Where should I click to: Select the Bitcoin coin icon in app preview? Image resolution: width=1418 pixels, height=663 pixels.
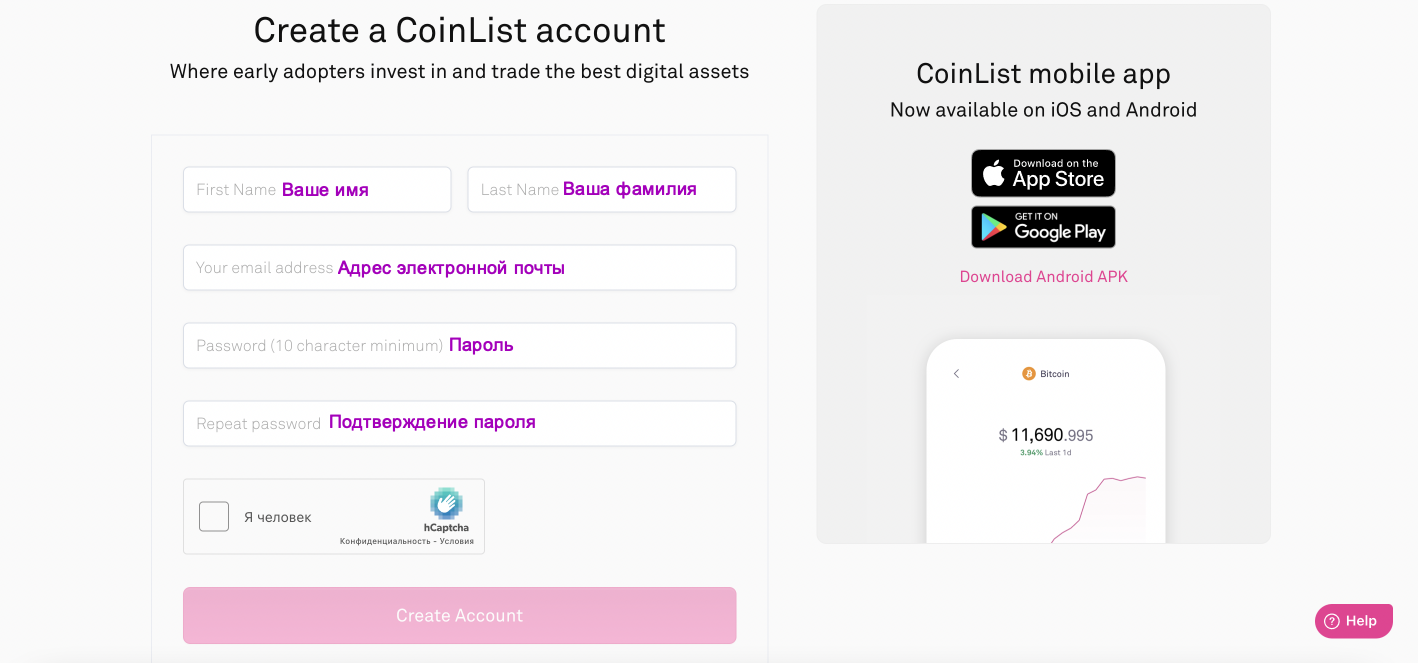tap(1028, 373)
